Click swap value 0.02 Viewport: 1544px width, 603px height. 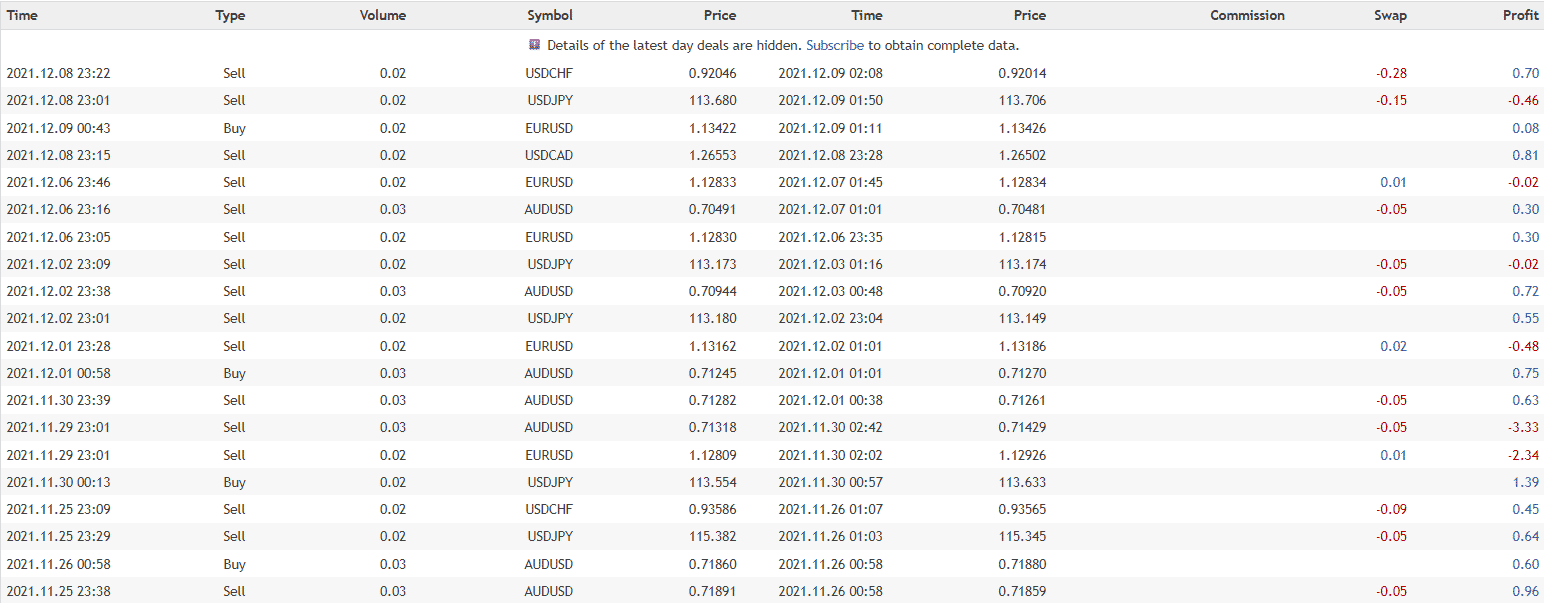point(1393,346)
